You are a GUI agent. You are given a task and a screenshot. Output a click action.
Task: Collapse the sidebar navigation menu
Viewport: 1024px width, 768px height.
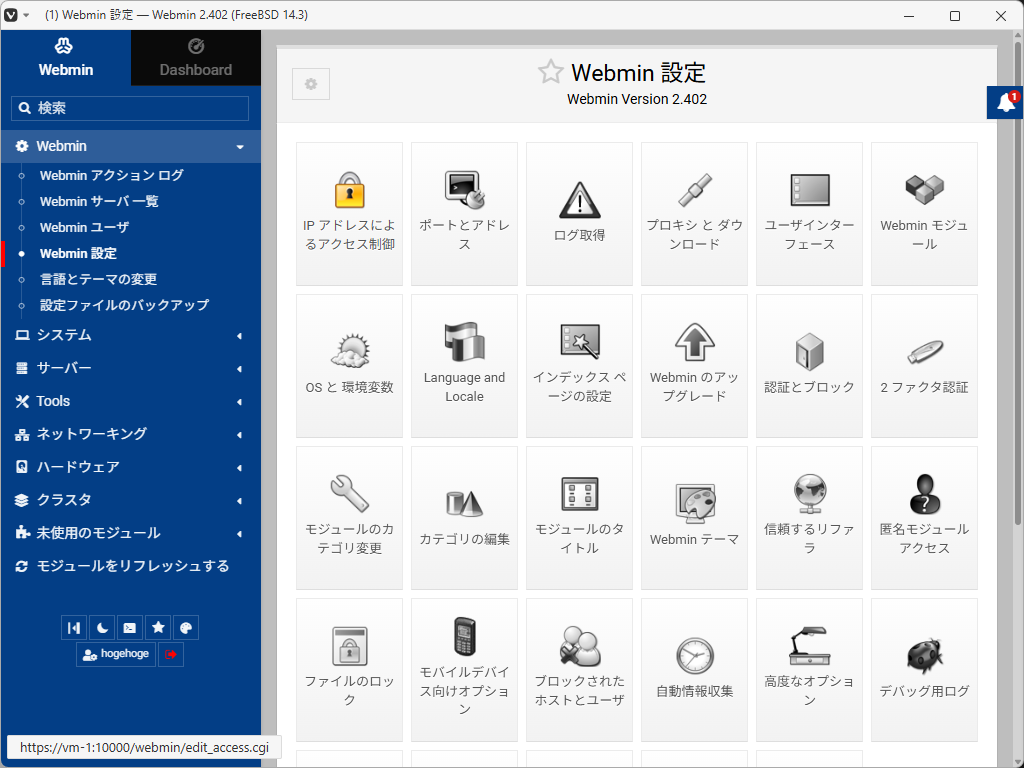(74, 628)
